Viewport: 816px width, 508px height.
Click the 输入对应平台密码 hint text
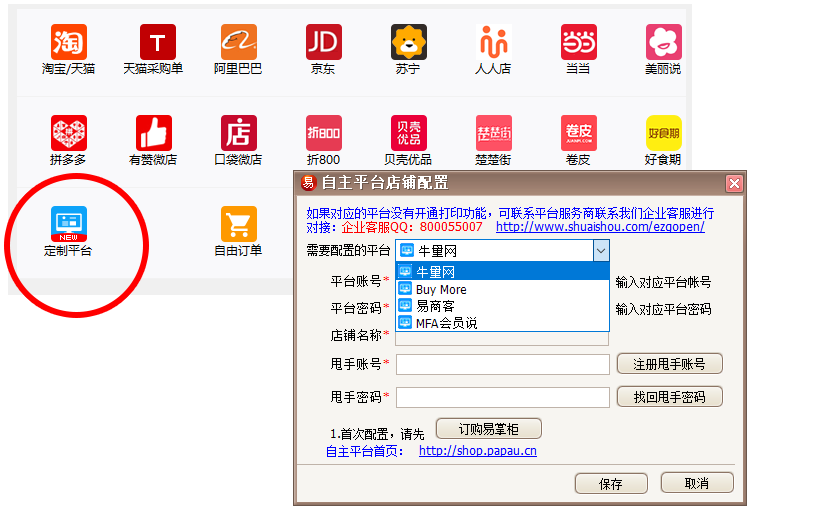[663, 309]
